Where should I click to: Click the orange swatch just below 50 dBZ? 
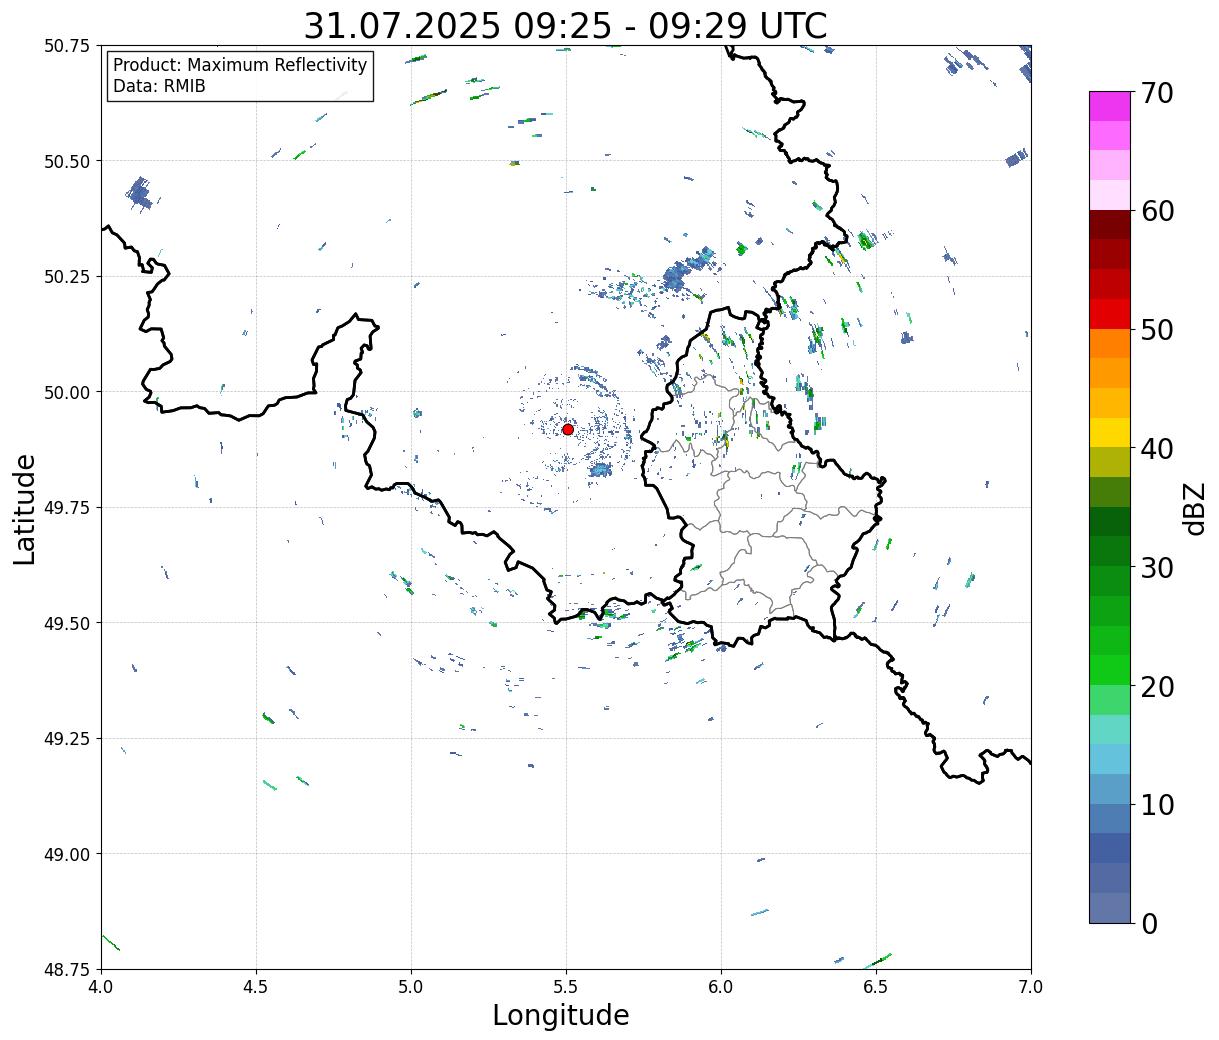pyautogui.click(x=1110, y=343)
